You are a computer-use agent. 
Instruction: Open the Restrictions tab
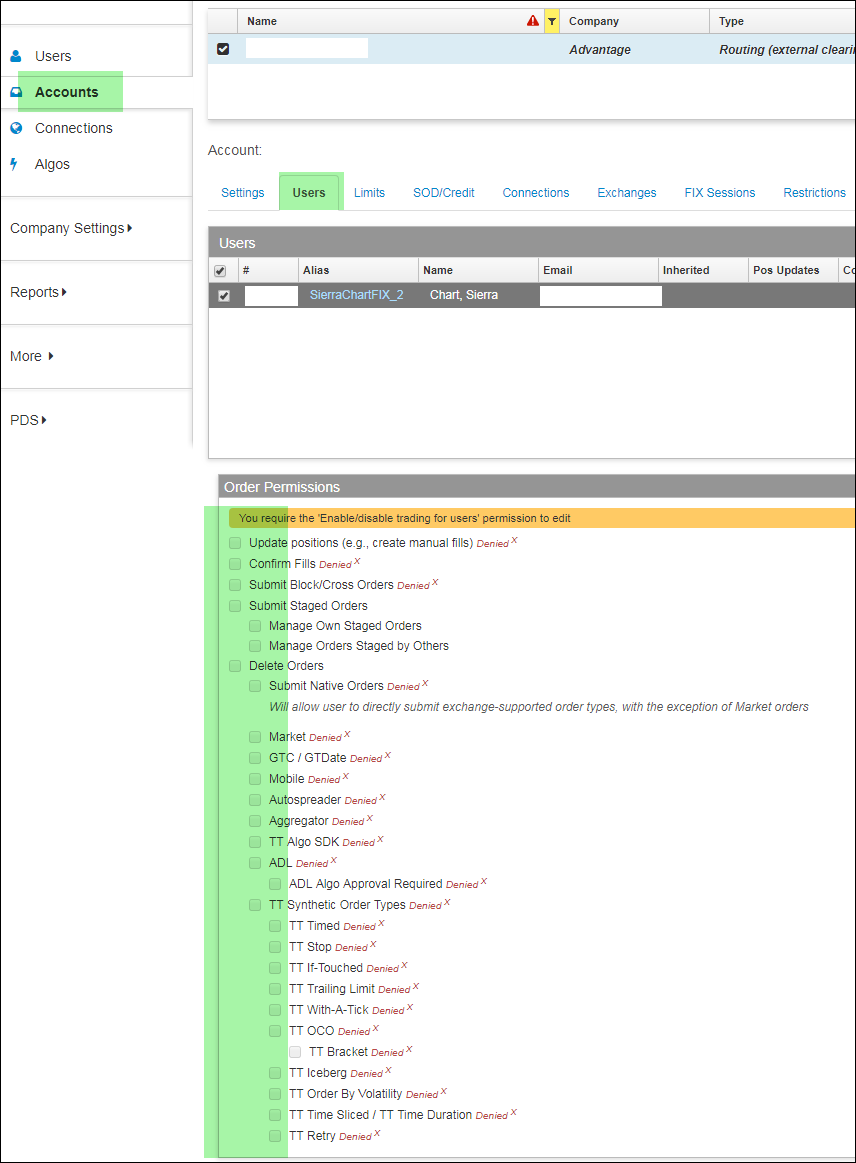click(x=814, y=193)
